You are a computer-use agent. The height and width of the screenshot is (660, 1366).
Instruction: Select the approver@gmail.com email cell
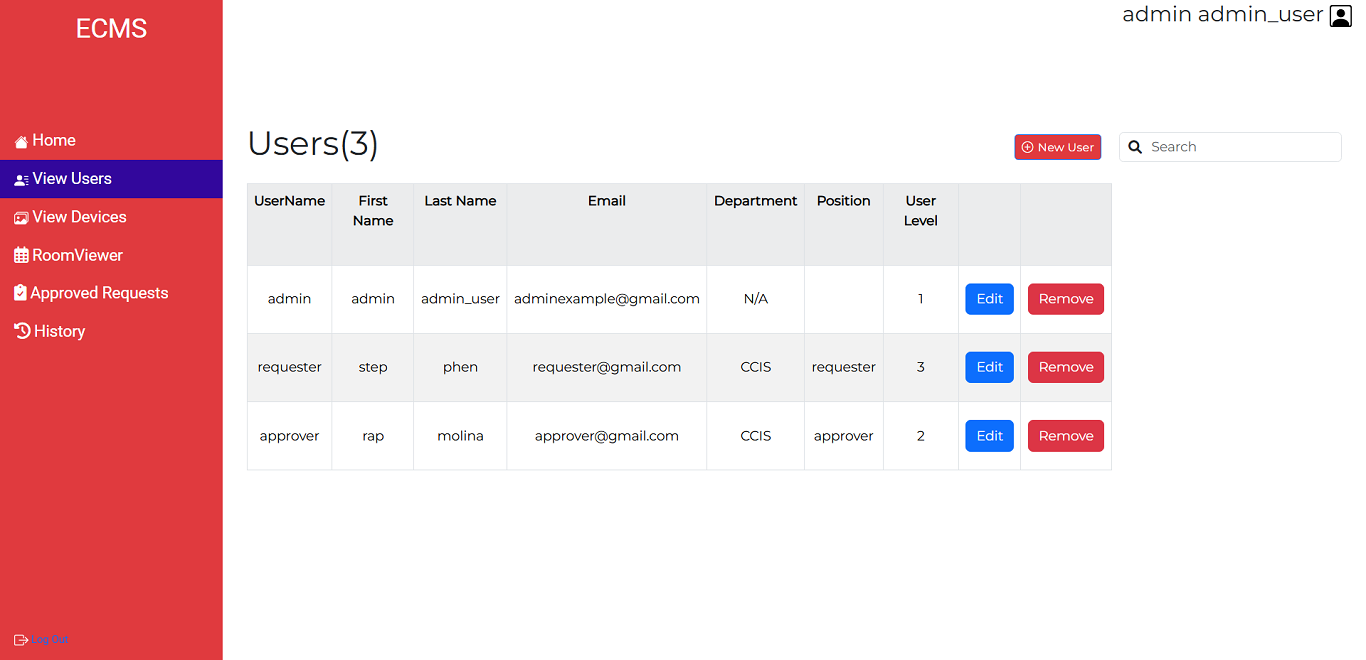(607, 436)
